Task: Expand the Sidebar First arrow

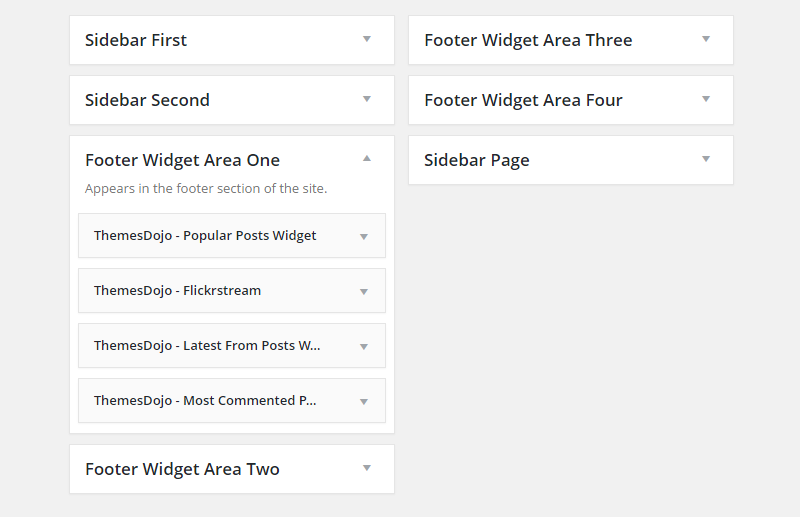Action: (x=367, y=39)
